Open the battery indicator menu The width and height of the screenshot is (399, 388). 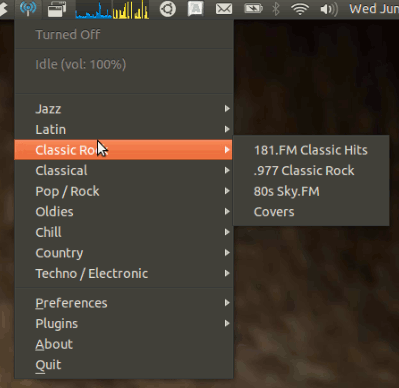point(253,9)
